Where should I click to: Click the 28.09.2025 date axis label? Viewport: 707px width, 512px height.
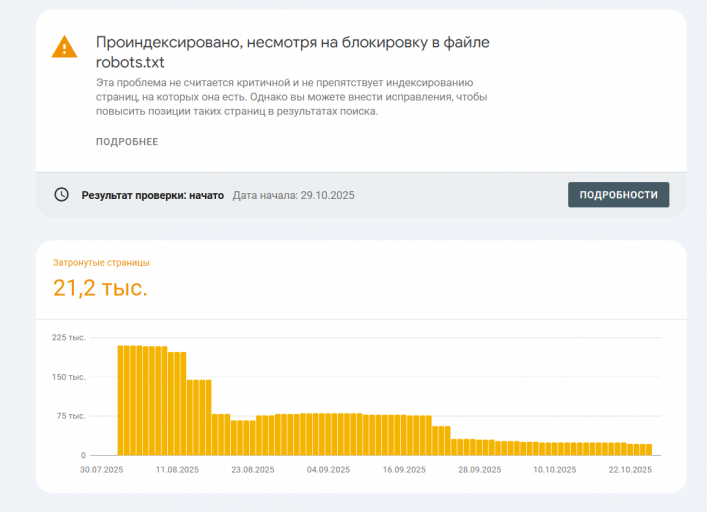(480, 470)
